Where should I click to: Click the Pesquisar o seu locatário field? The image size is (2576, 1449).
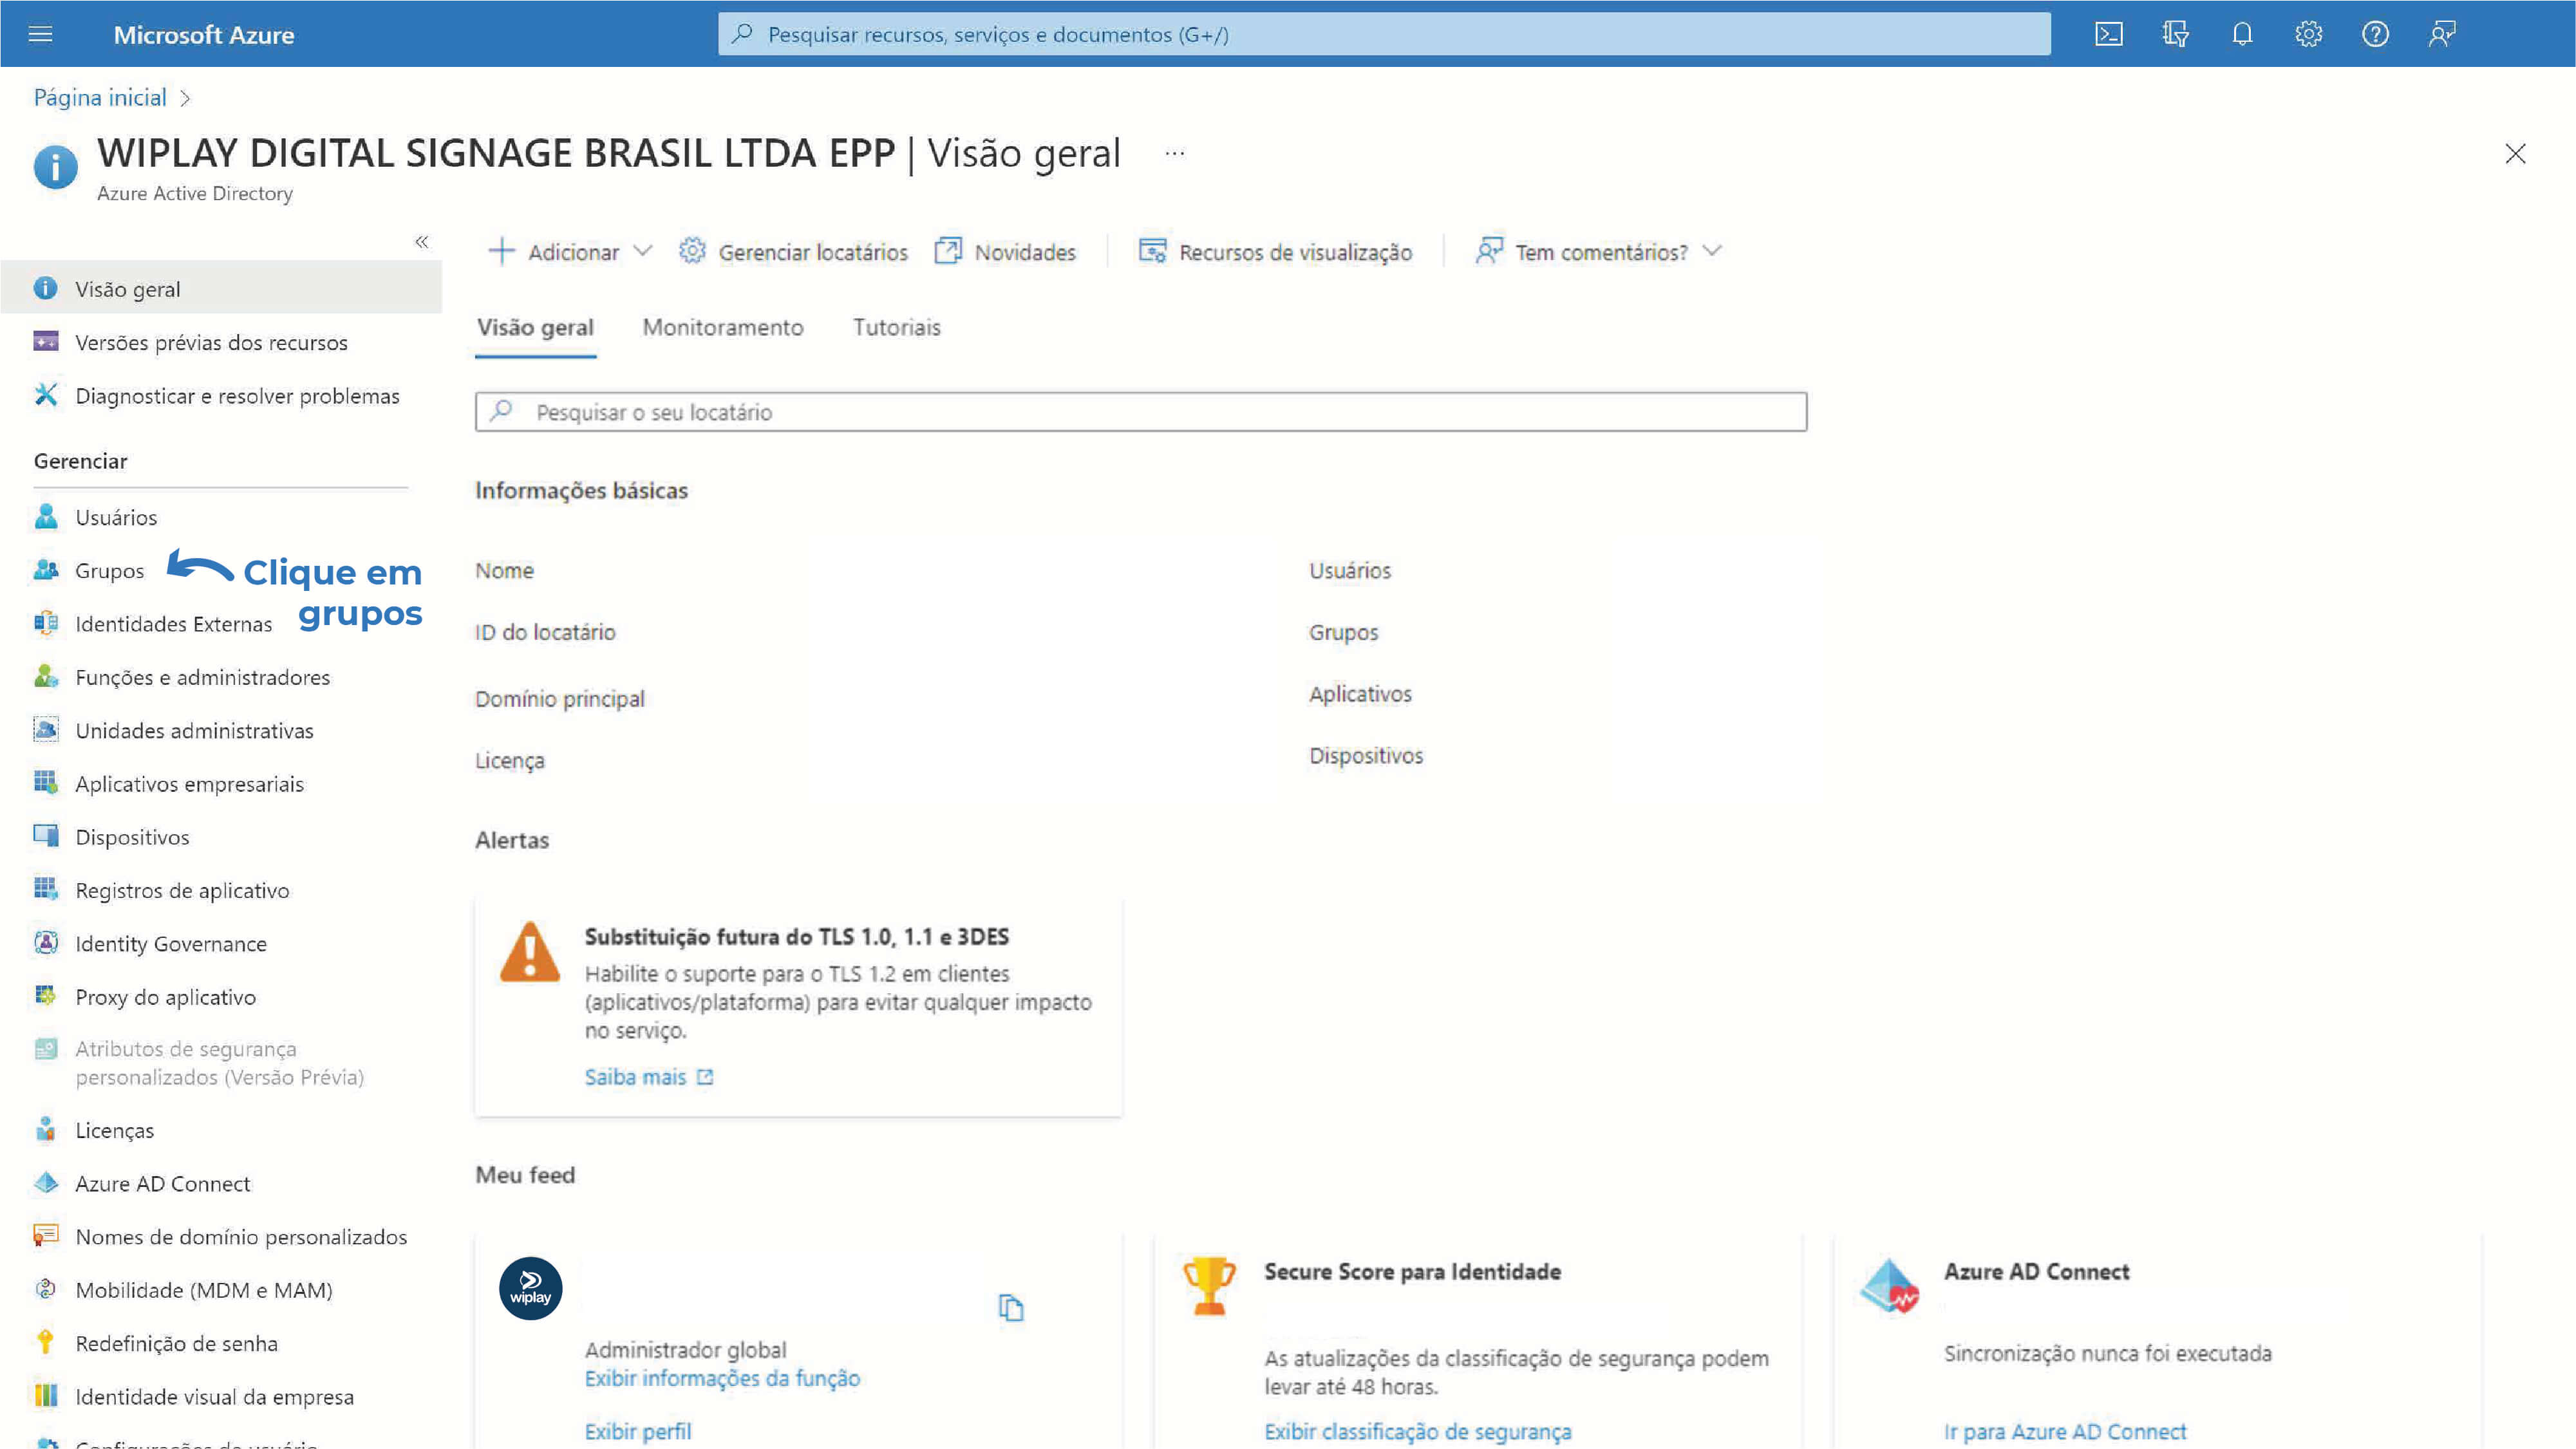1140,412
